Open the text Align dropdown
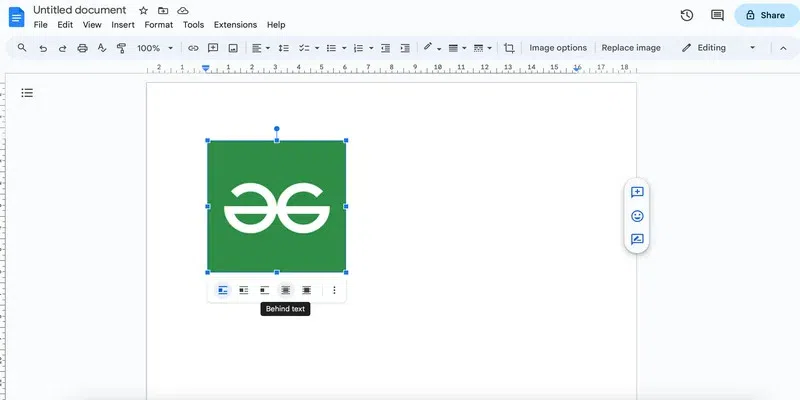This screenshot has width=800, height=400. [261, 48]
